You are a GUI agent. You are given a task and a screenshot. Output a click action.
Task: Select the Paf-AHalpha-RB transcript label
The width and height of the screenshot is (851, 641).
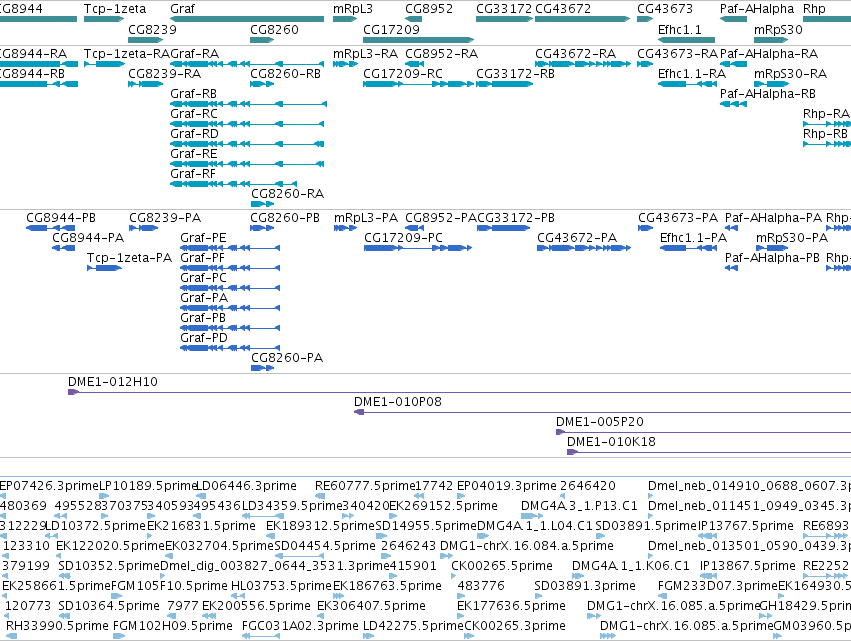click(x=767, y=93)
